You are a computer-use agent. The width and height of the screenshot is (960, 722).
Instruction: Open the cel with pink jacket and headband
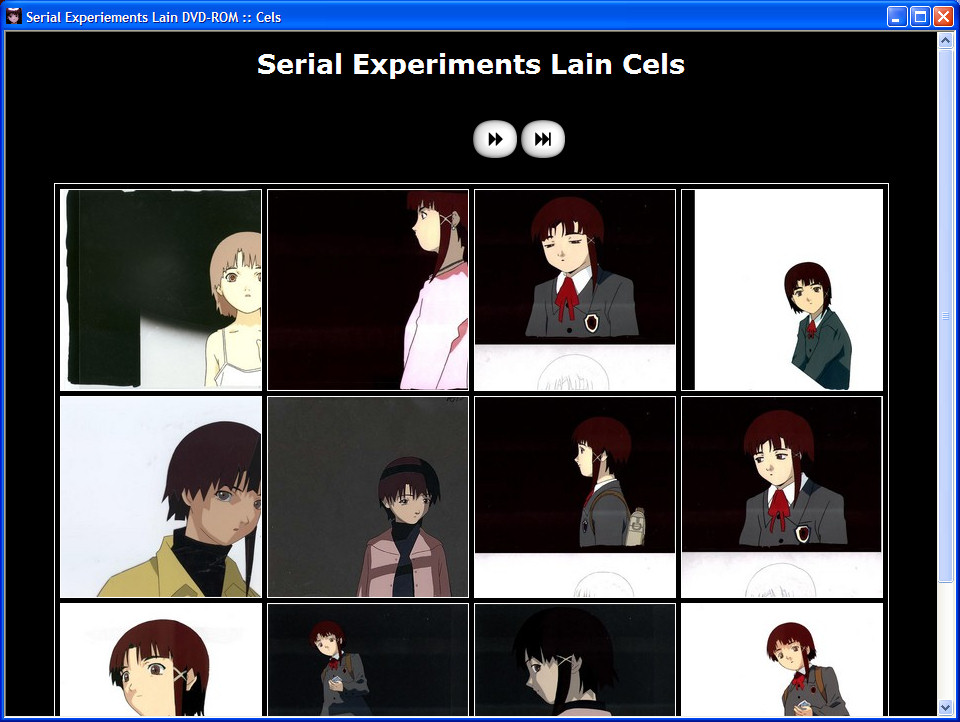[368, 497]
